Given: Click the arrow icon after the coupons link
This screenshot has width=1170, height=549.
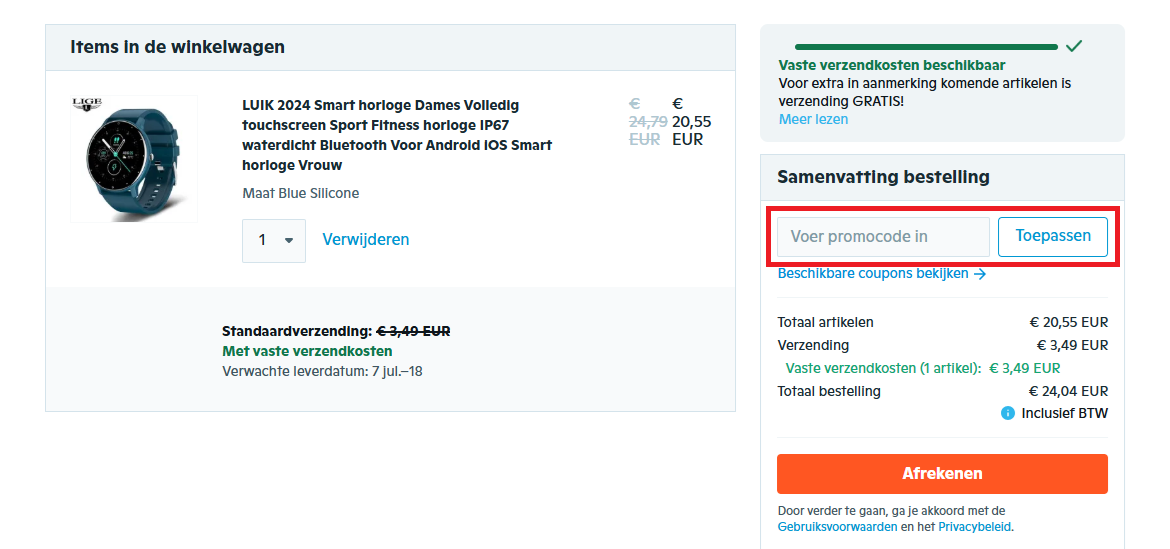Looking at the screenshot, I should (980, 274).
